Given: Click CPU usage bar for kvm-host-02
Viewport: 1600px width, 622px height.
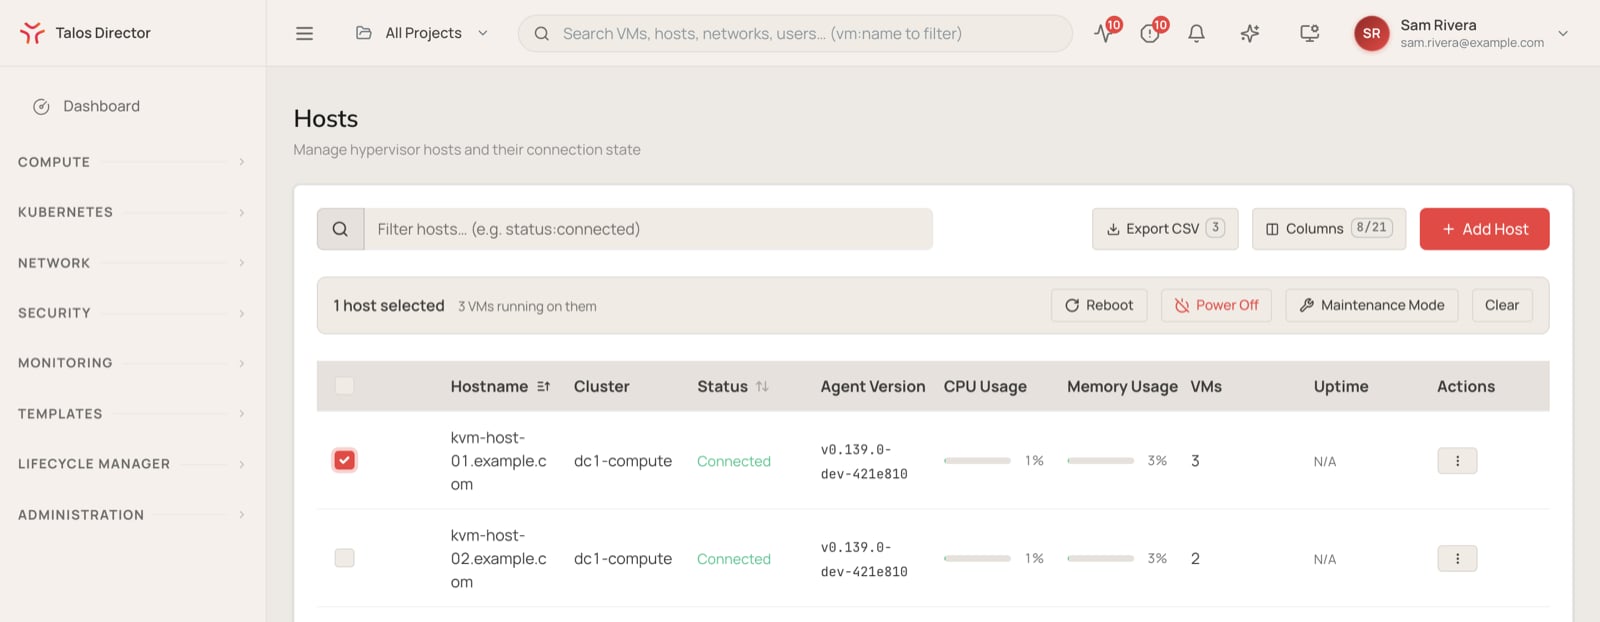Looking at the screenshot, I should [x=977, y=559].
